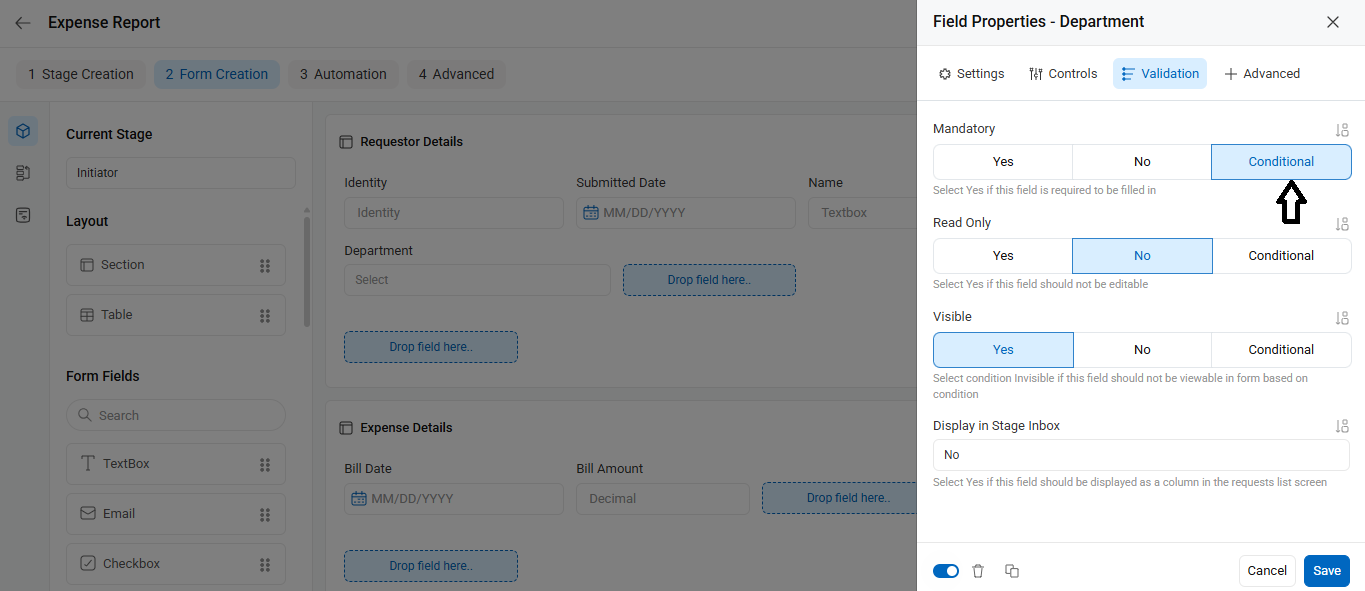This screenshot has height=591, width=1365.
Task: Grab the drag handle of Email
Action: click(x=265, y=514)
